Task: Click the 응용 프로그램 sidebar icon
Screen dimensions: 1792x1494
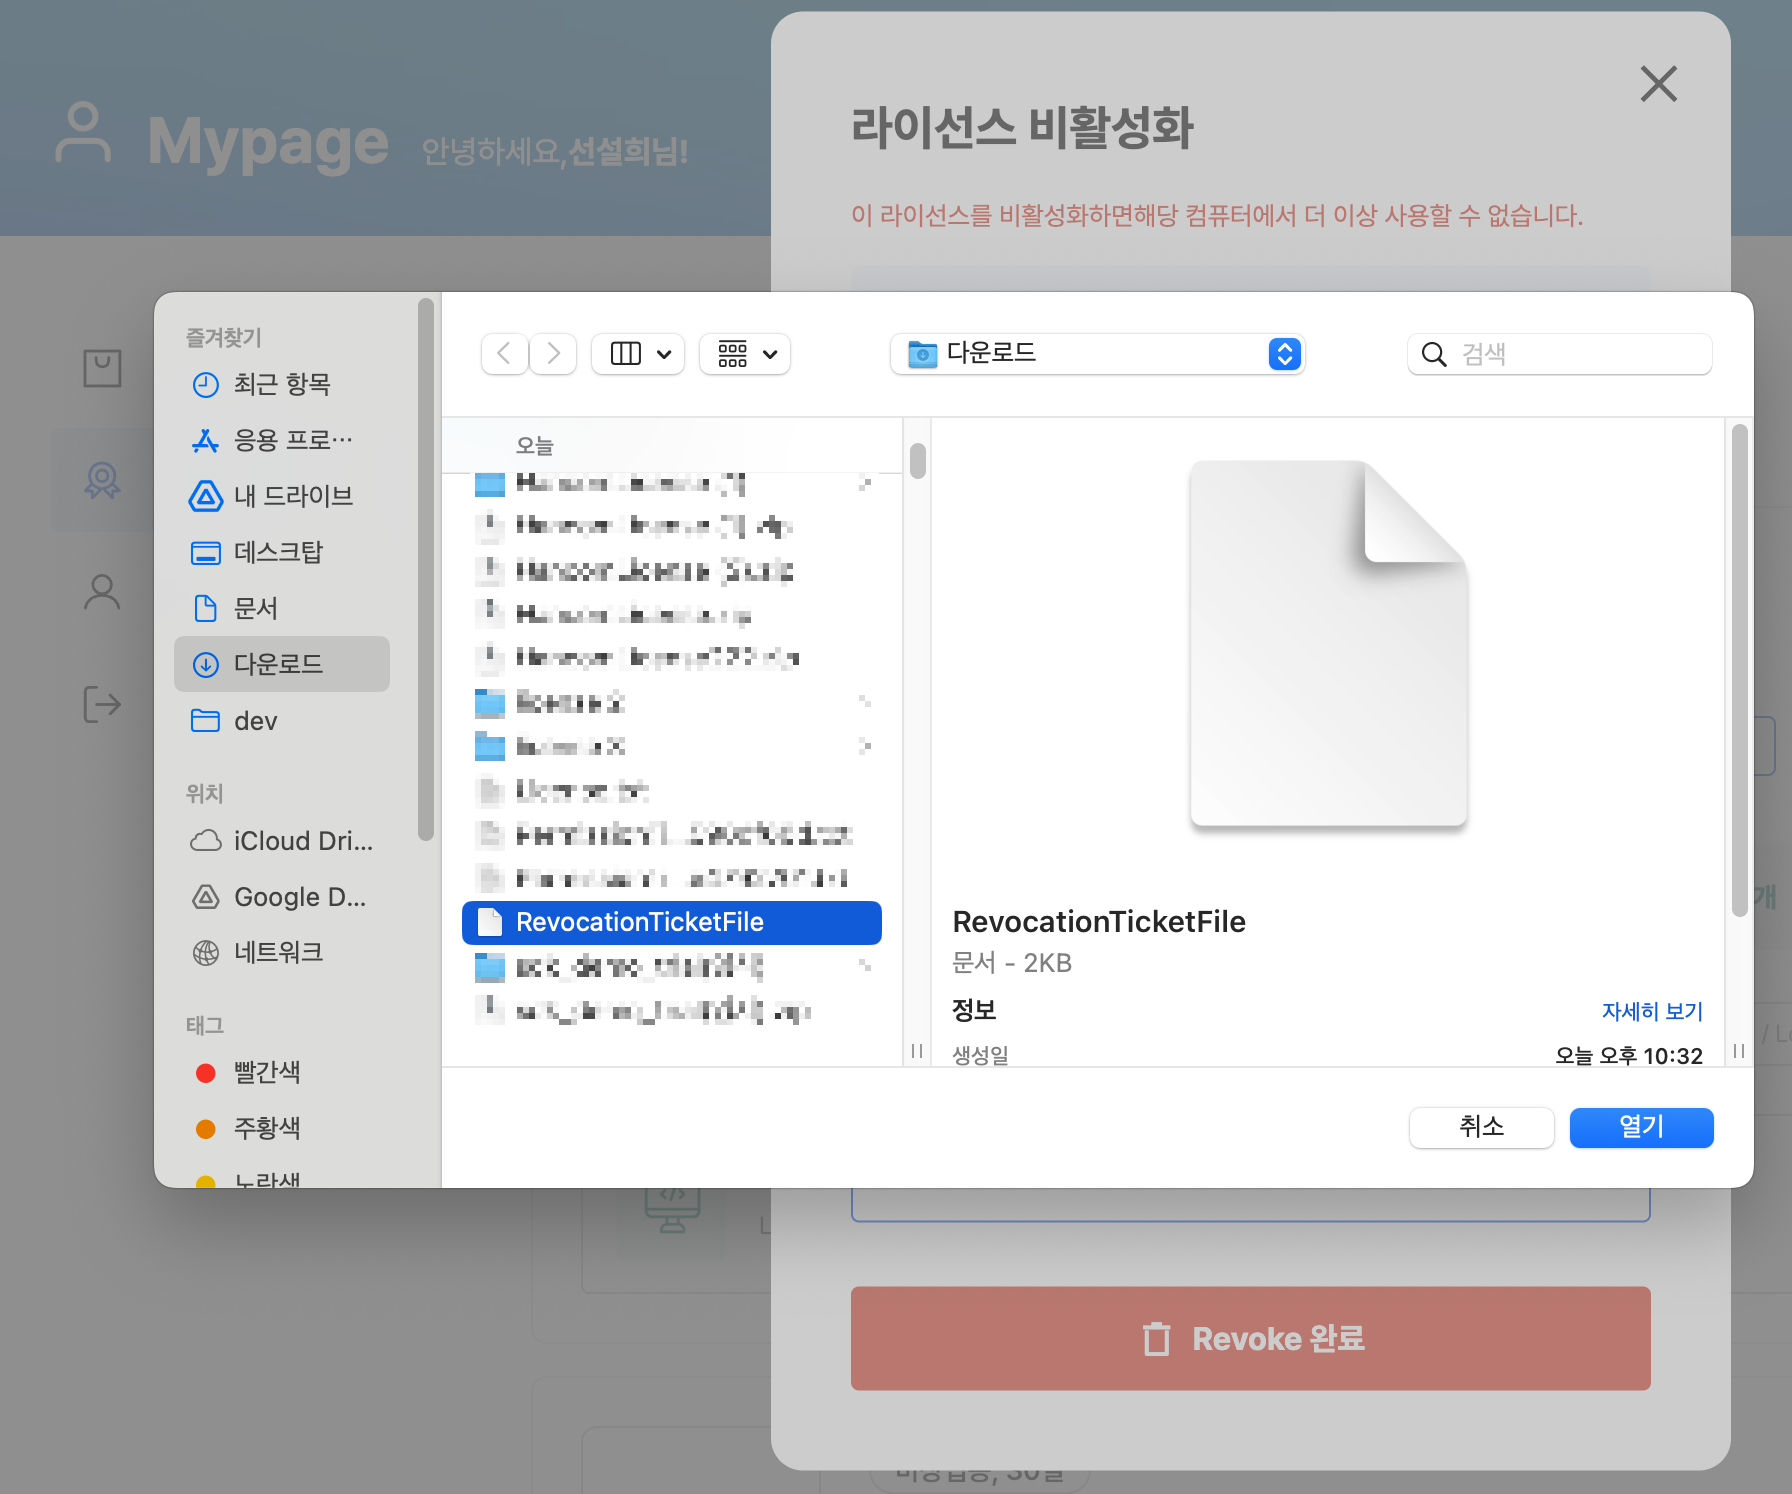Action: (x=206, y=441)
